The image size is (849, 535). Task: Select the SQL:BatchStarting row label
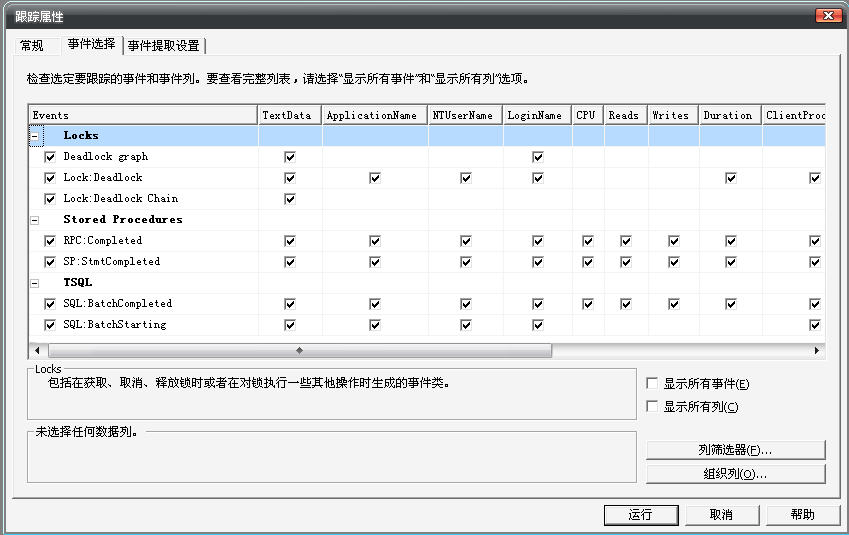115,324
